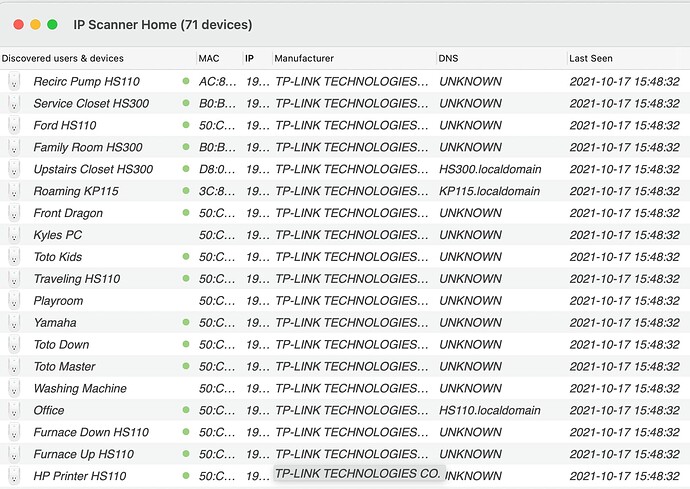Select the Service Closet HS300 device name
Image resolution: width=690 pixels, height=489 pixels.
91,103
